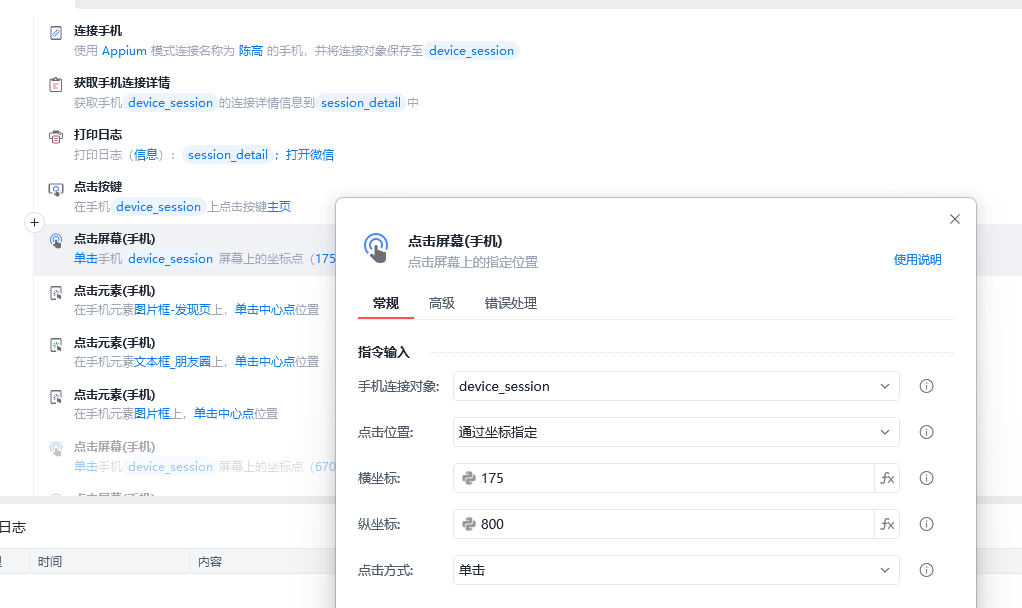This screenshot has width=1022, height=608.
Task: Click the 连接手机 step icon
Action: [56, 33]
